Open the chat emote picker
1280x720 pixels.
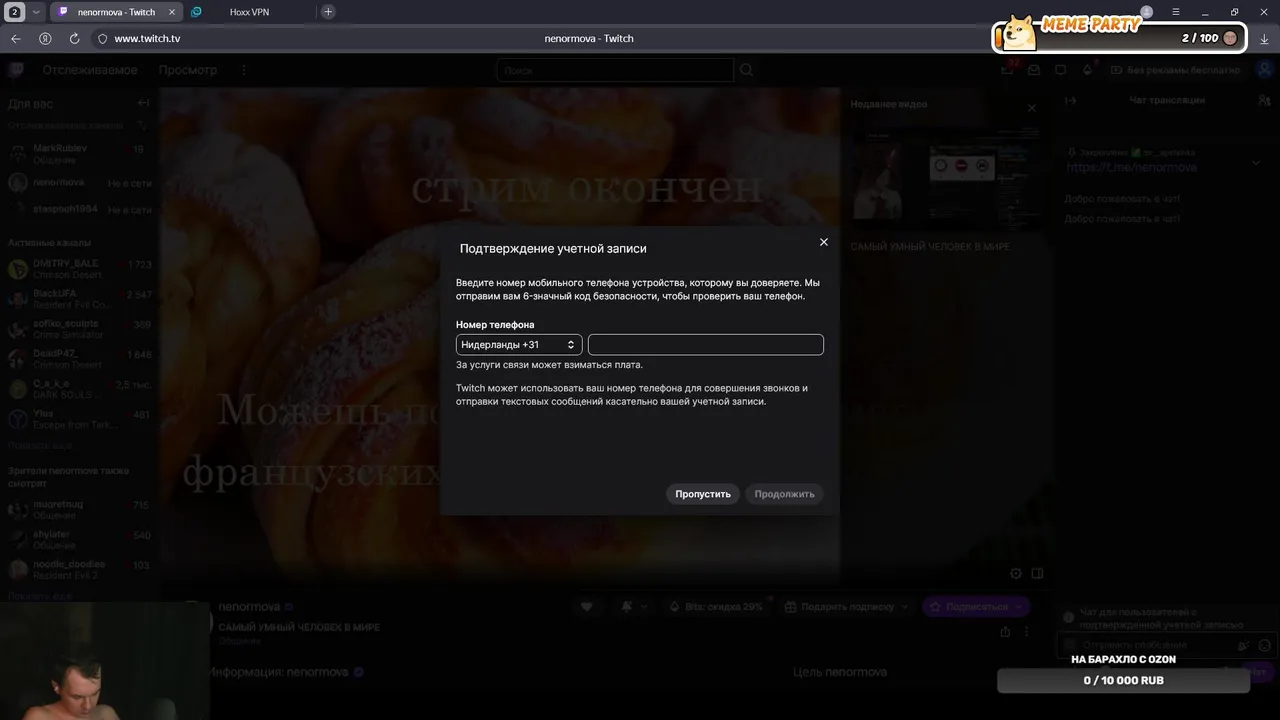coord(1265,646)
